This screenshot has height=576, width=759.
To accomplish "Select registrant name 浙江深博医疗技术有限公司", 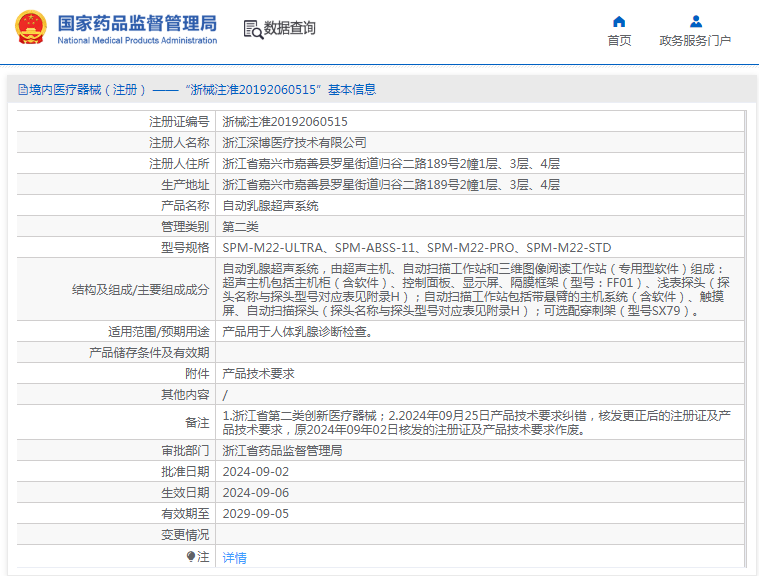I will tap(294, 142).
